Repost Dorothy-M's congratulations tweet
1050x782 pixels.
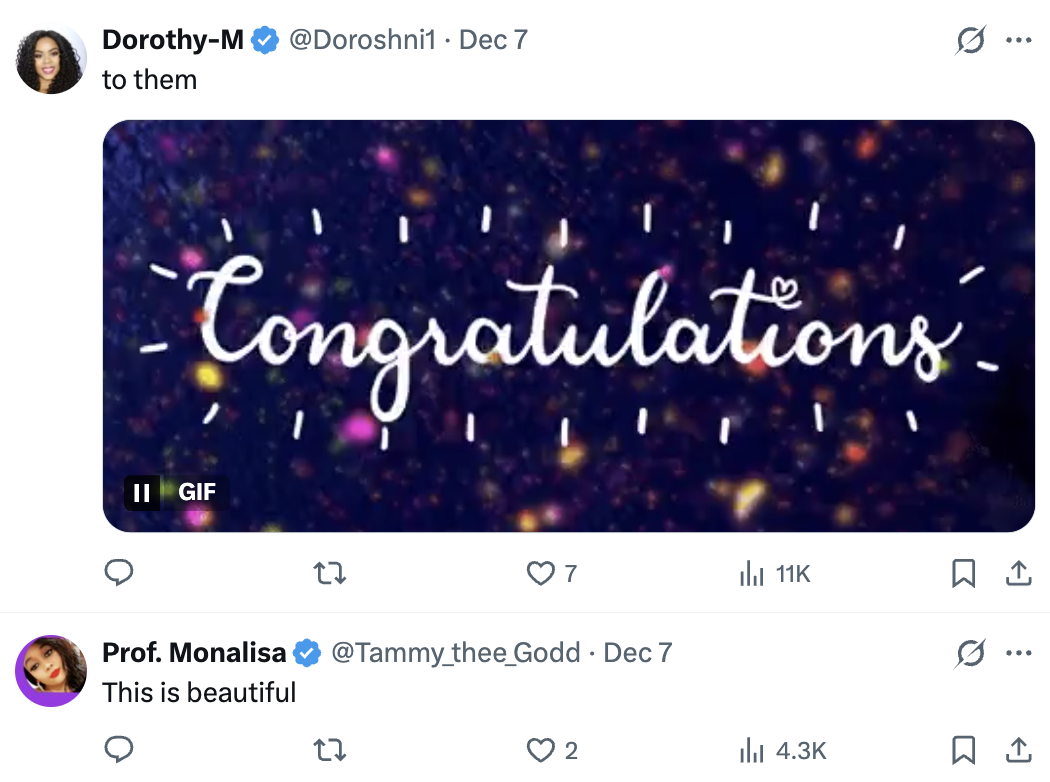pos(329,573)
